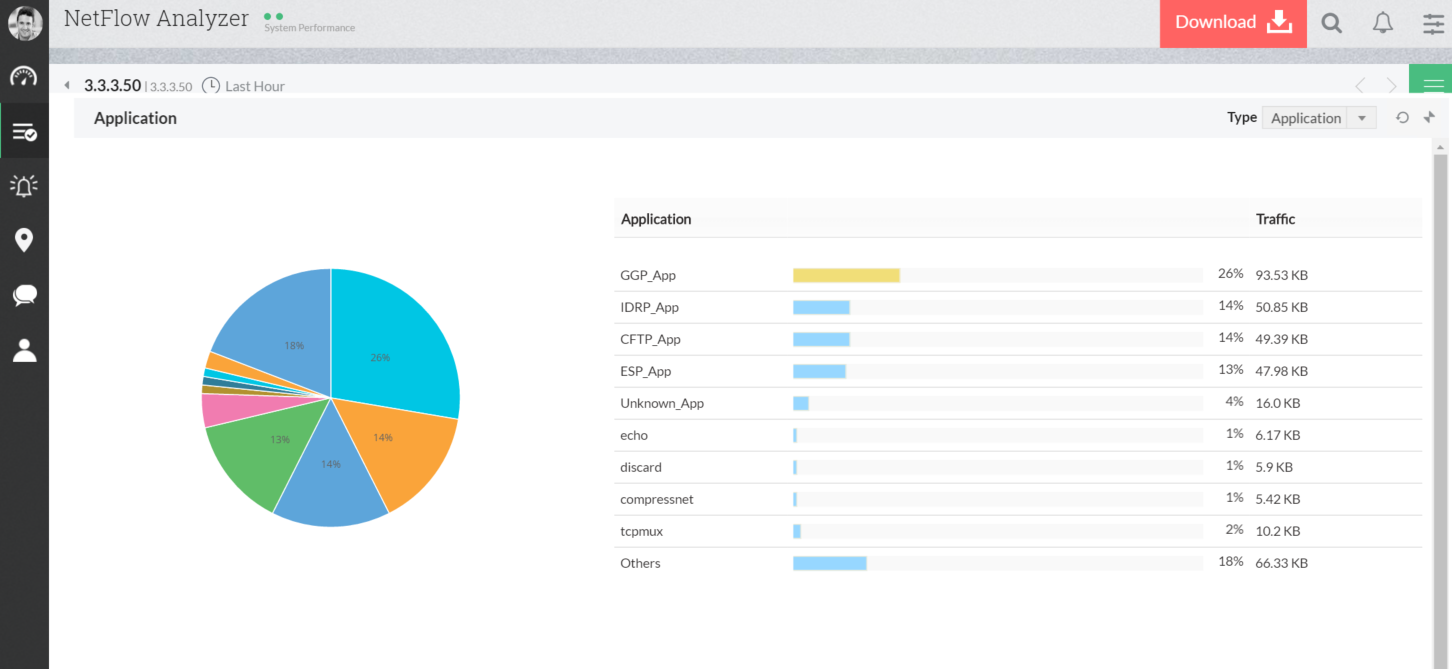Click the Others row
The image size is (1452, 669).
pos(1018,563)
